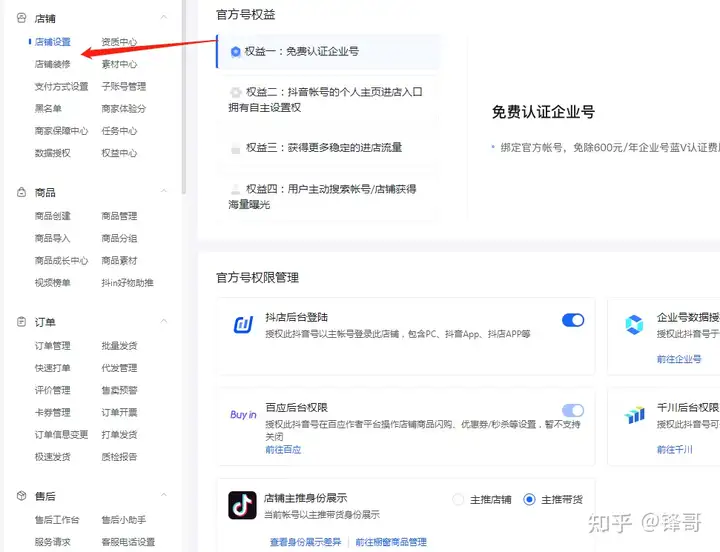720x552 pixels.
Task: Click the 售后 section box icon
Action: pyautogui.click(x=21, y=496)
